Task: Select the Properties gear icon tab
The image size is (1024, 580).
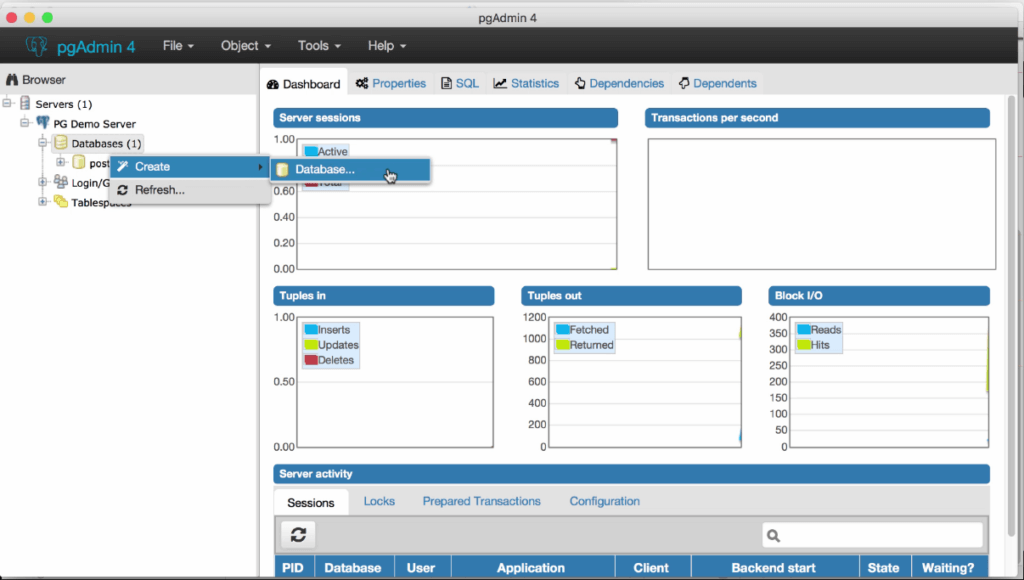Action: 364,83
